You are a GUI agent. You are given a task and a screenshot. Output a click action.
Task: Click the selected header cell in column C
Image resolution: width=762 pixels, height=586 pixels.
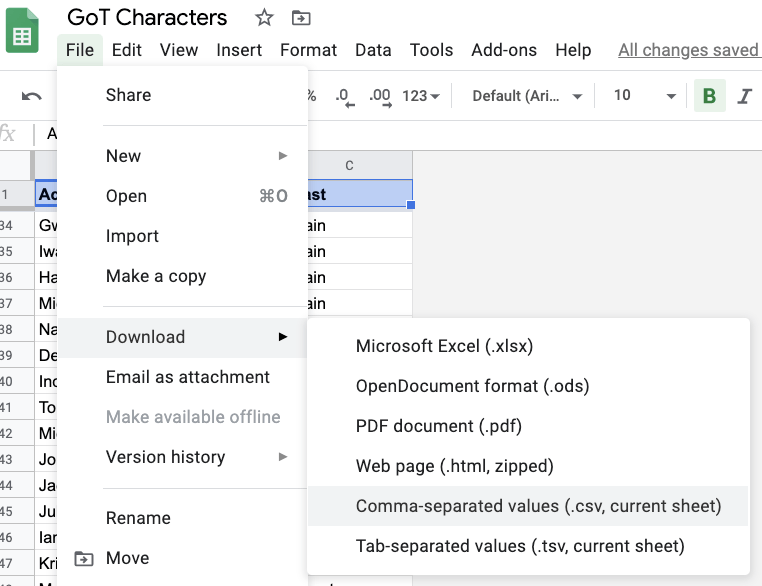click(x=360, y=194)
